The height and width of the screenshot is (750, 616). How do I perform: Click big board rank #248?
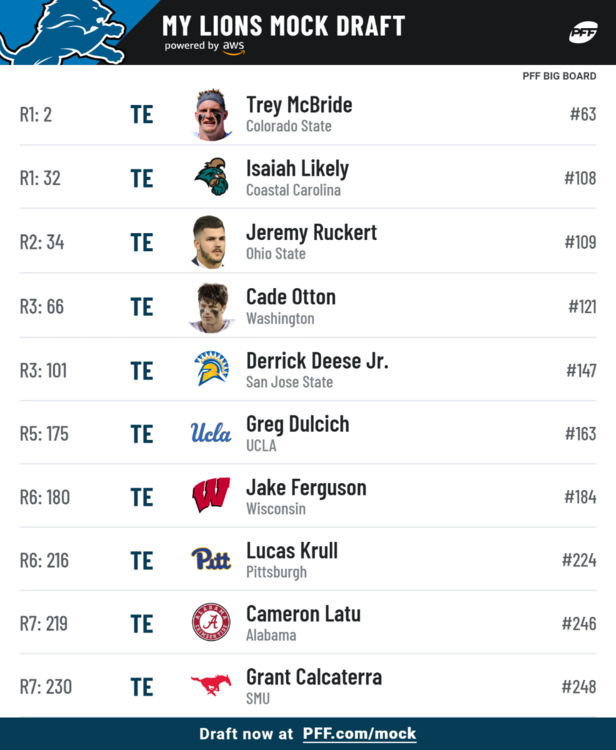tap(578, 687)
